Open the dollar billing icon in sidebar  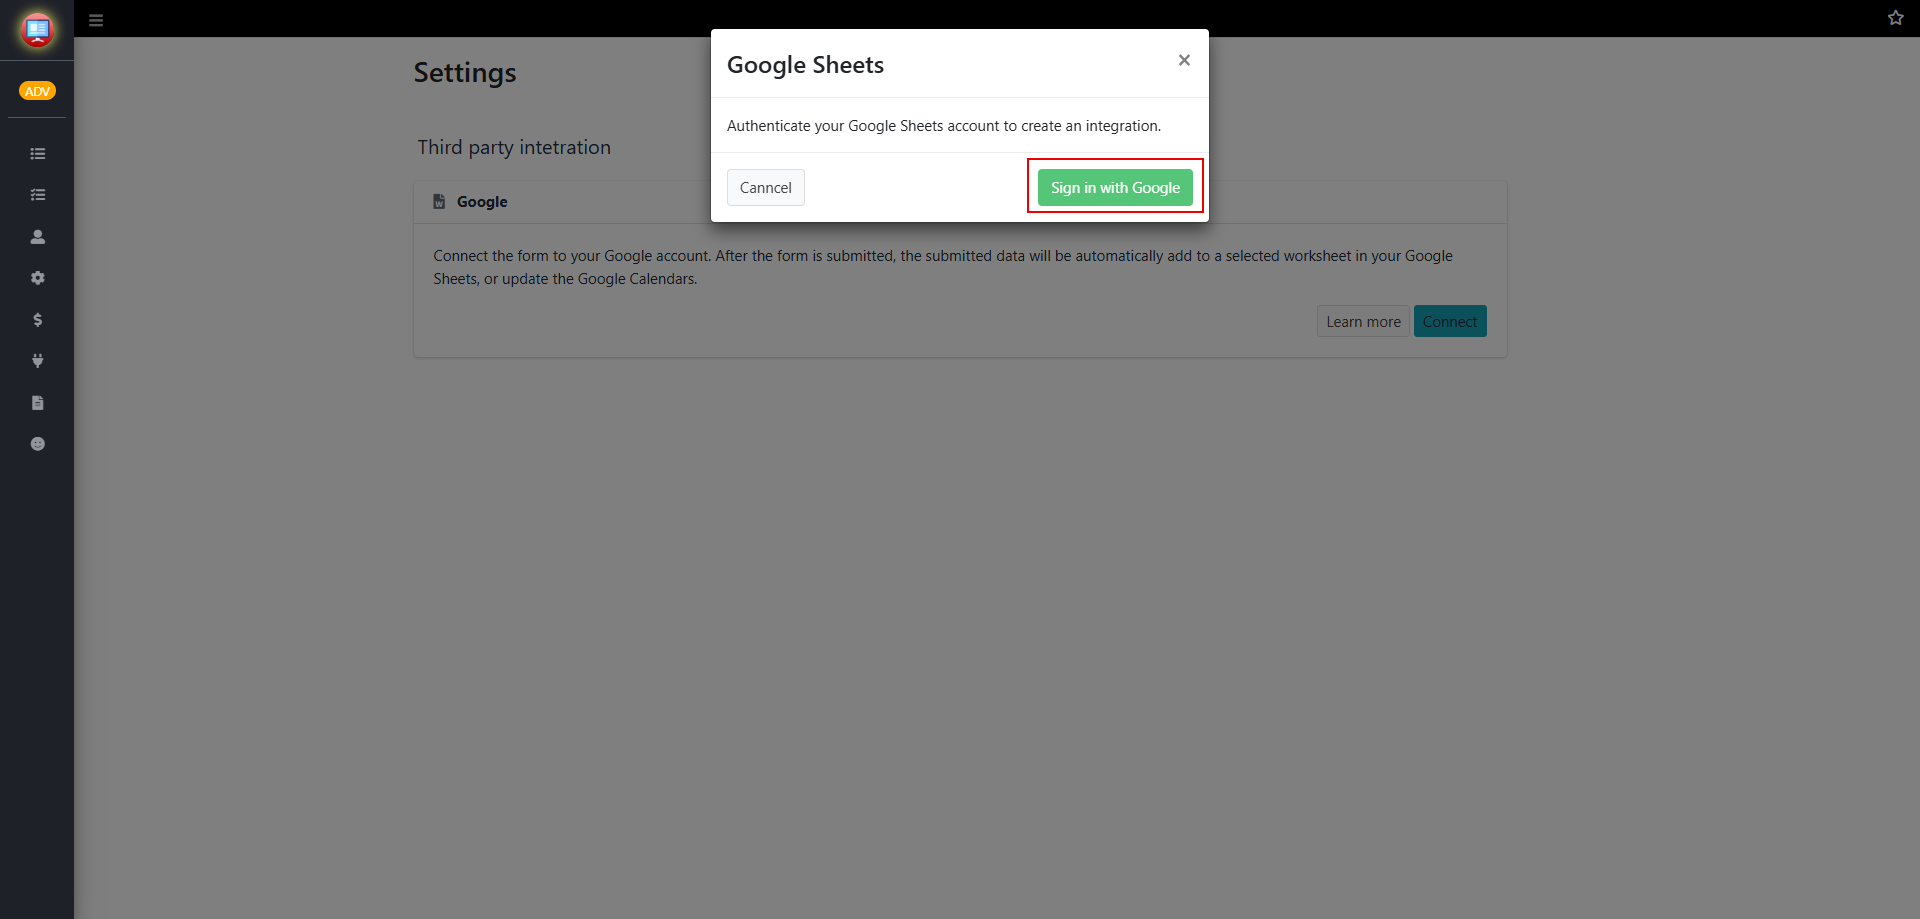click(x=38, y=320)
